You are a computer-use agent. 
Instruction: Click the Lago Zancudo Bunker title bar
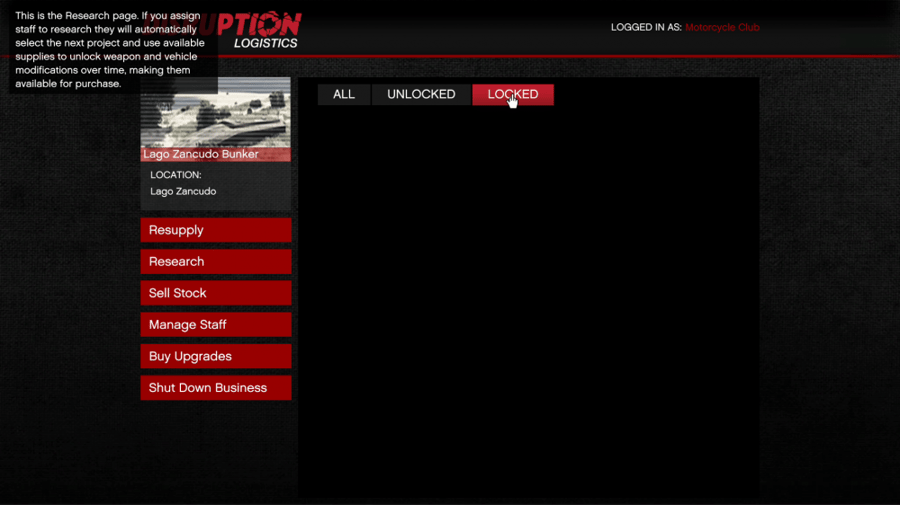click(216, 154)
